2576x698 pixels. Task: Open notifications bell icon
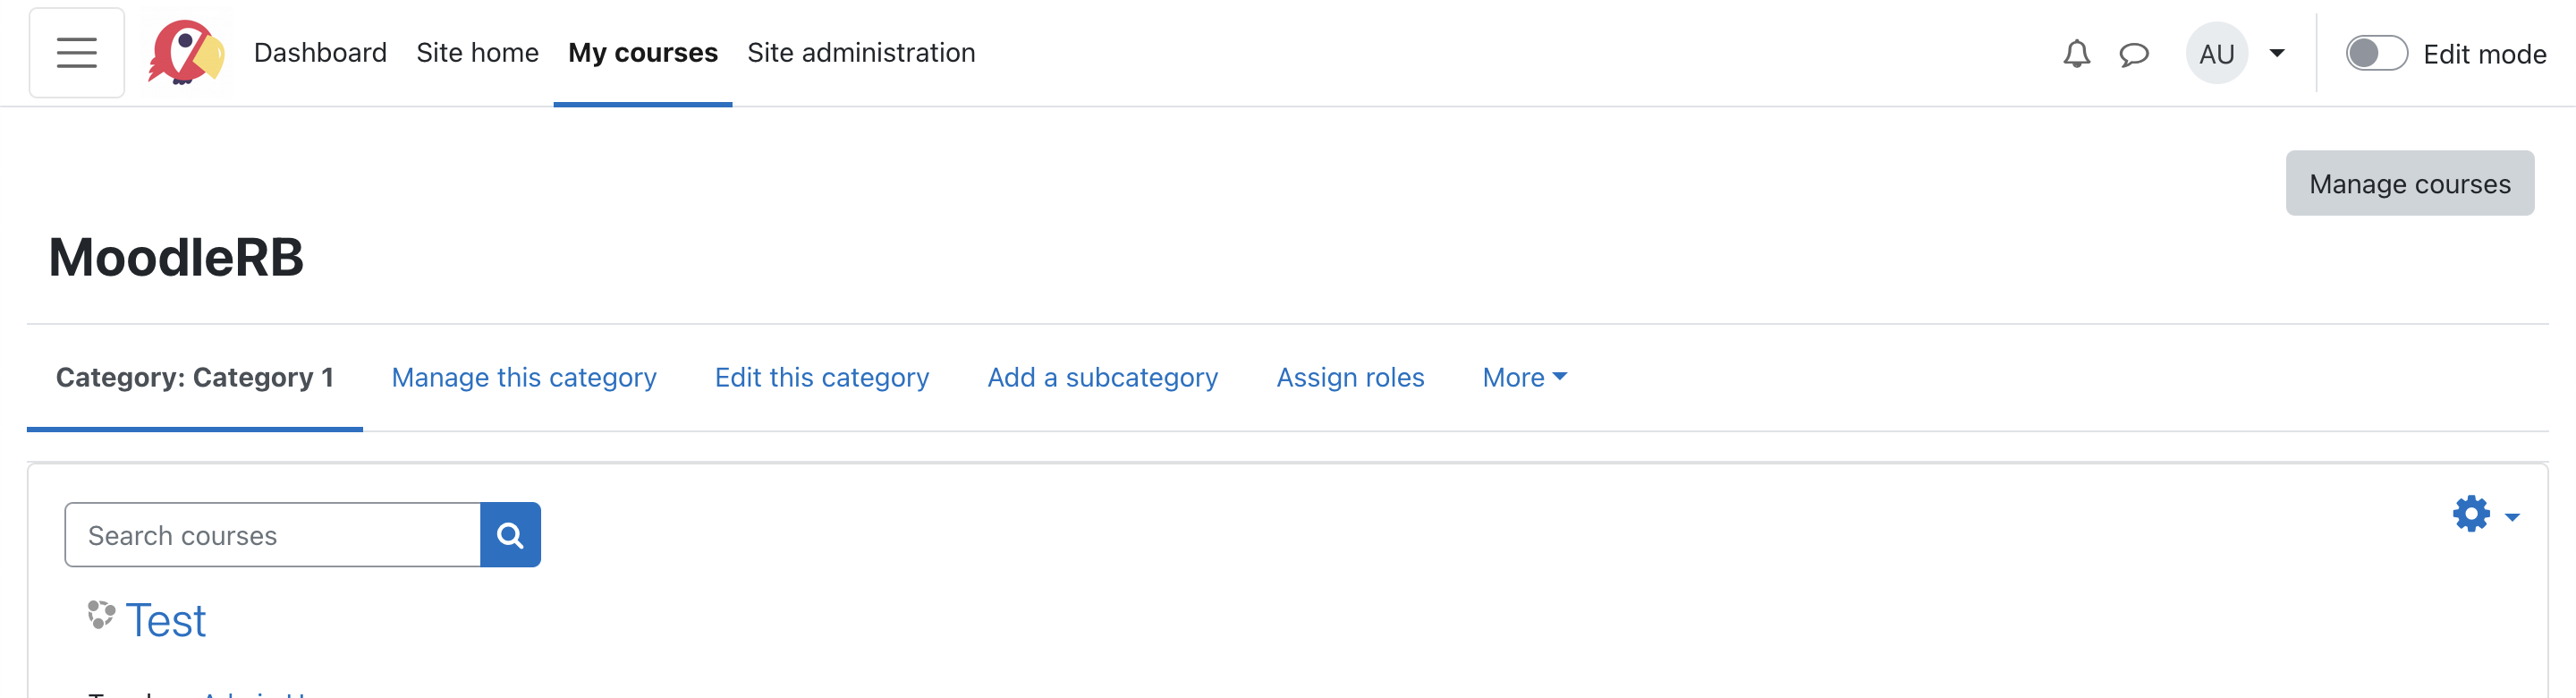pos(2076,54)
